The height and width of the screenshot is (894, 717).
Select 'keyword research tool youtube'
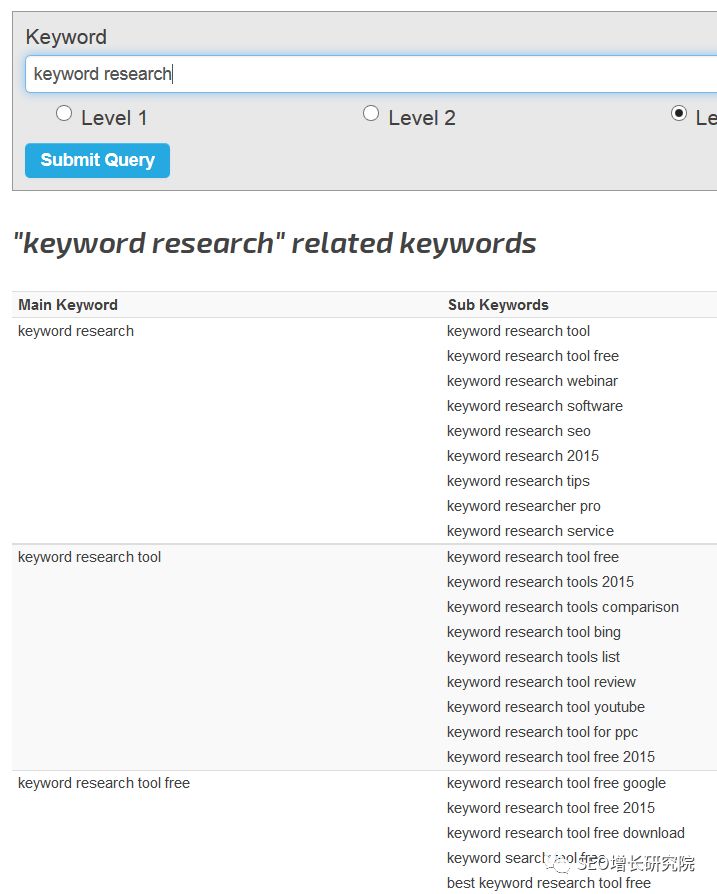[545, 707]
